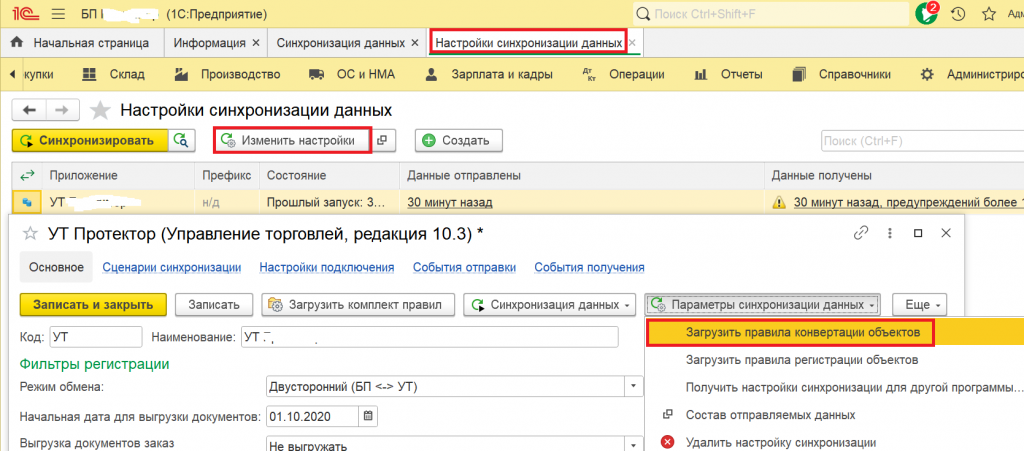Image resolution: width=1024 pixels, height=451 pixels.
Task: Click the Код input field
Action: [95, 337]
